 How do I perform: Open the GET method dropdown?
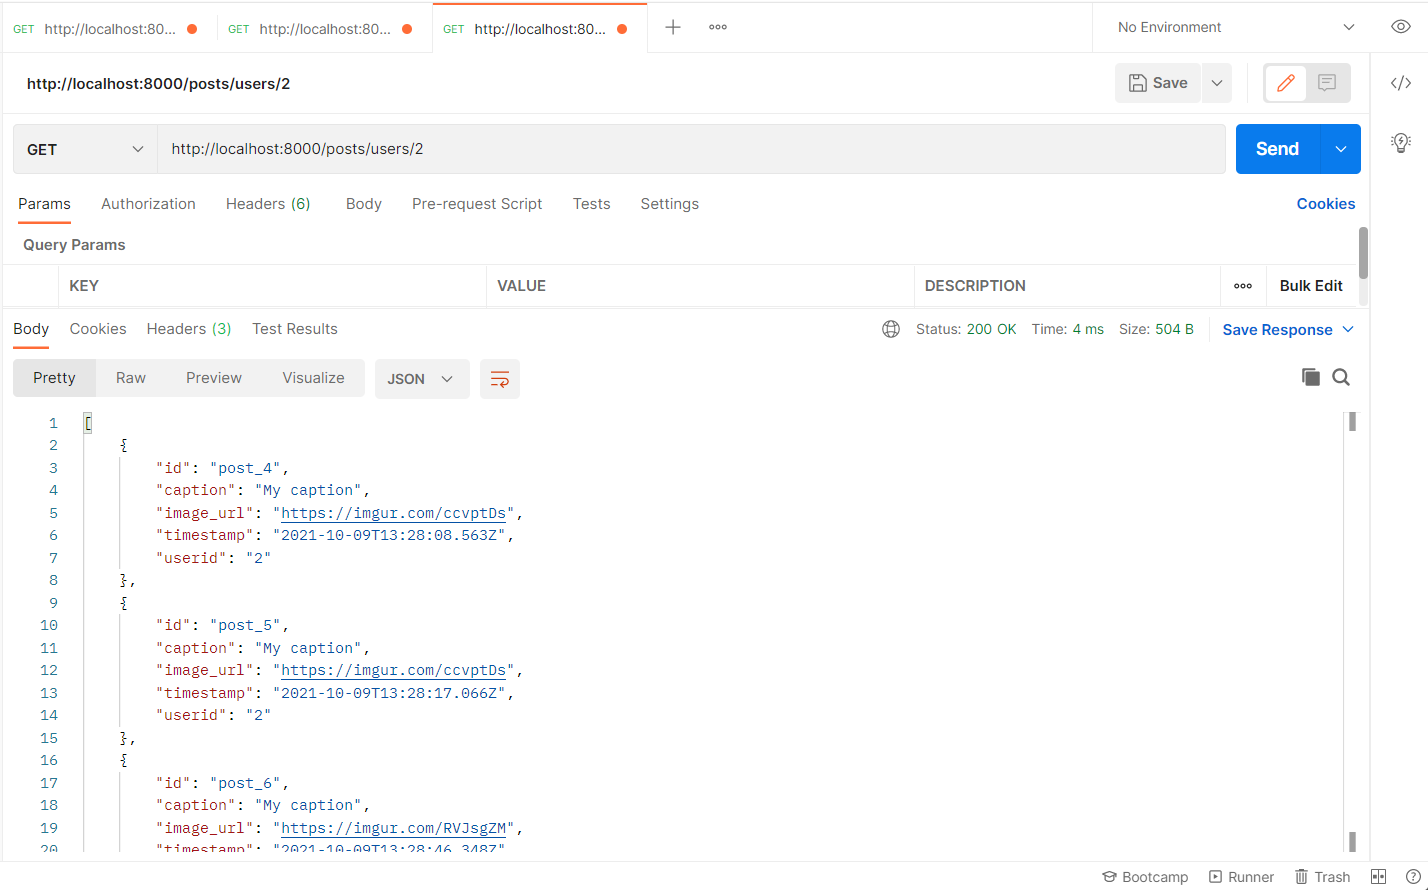tap(85, 149)
